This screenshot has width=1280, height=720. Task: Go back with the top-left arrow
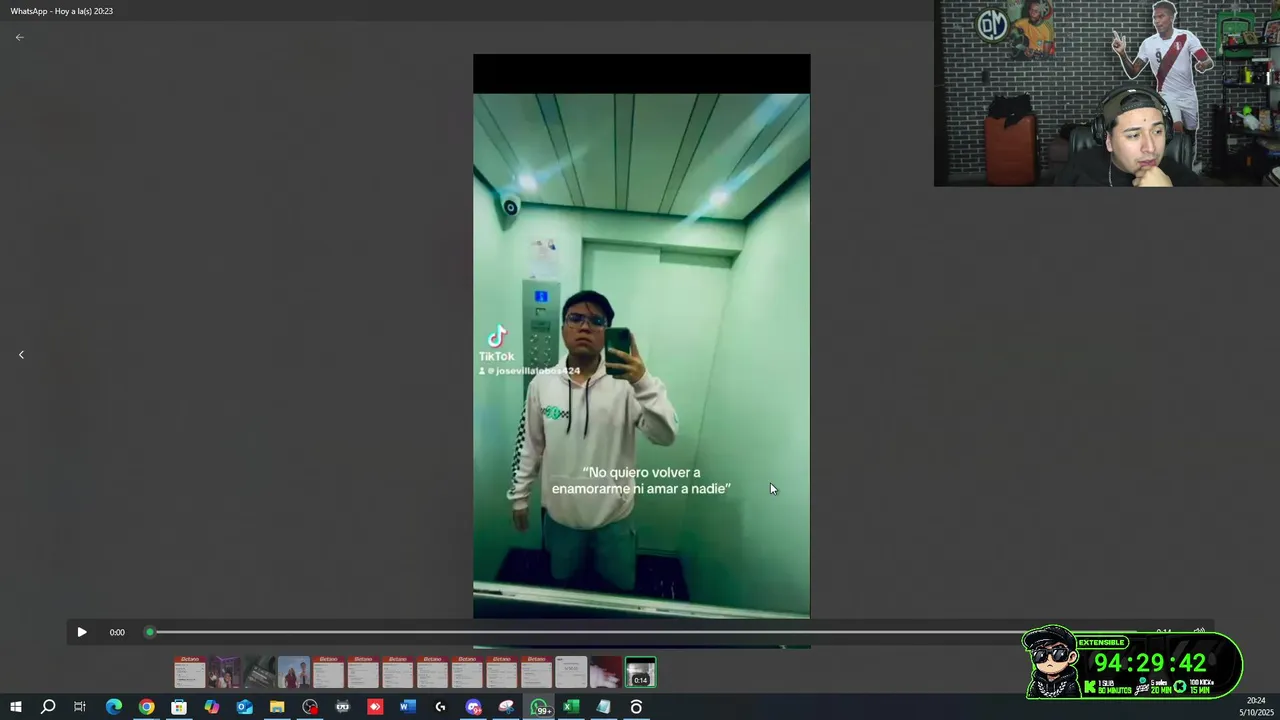coord(19,37)
